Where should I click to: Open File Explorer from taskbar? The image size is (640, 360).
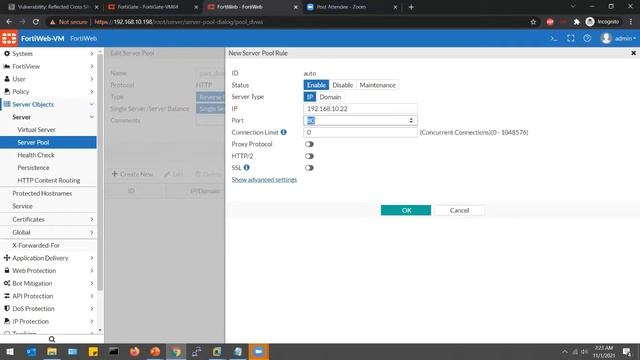point(52,351)
